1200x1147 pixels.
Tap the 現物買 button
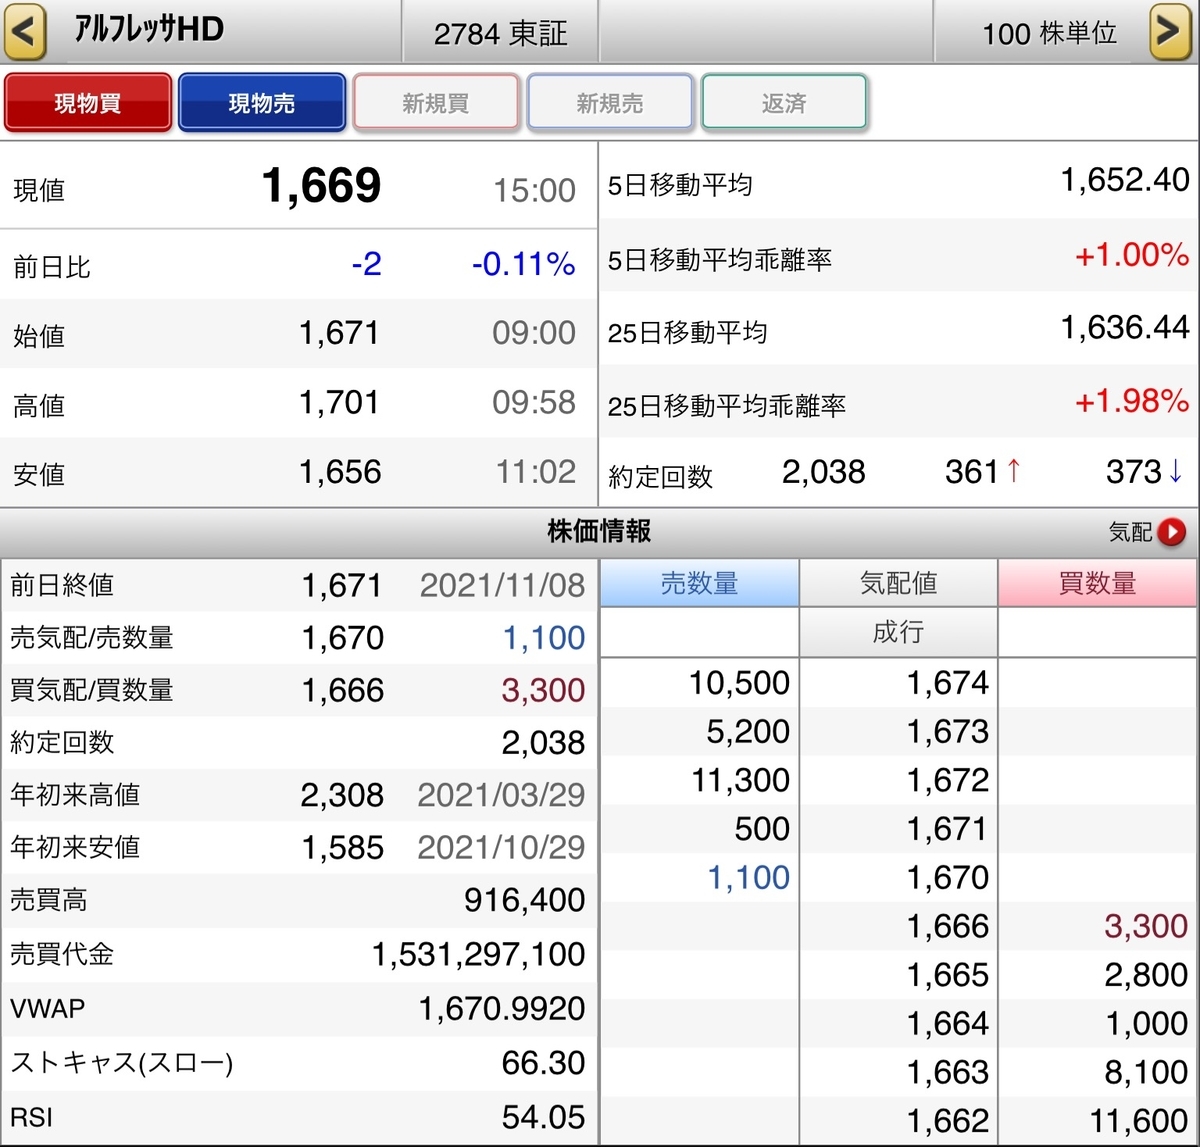[x=88, y=103]
